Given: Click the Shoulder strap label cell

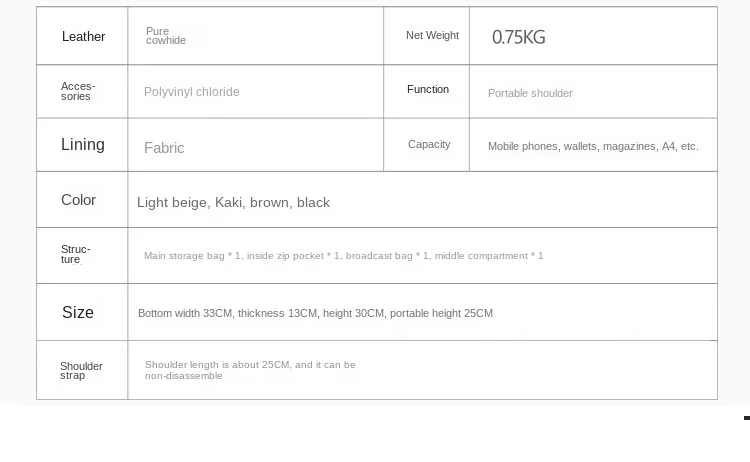Looking at the screenshot, I should [81, 371].
